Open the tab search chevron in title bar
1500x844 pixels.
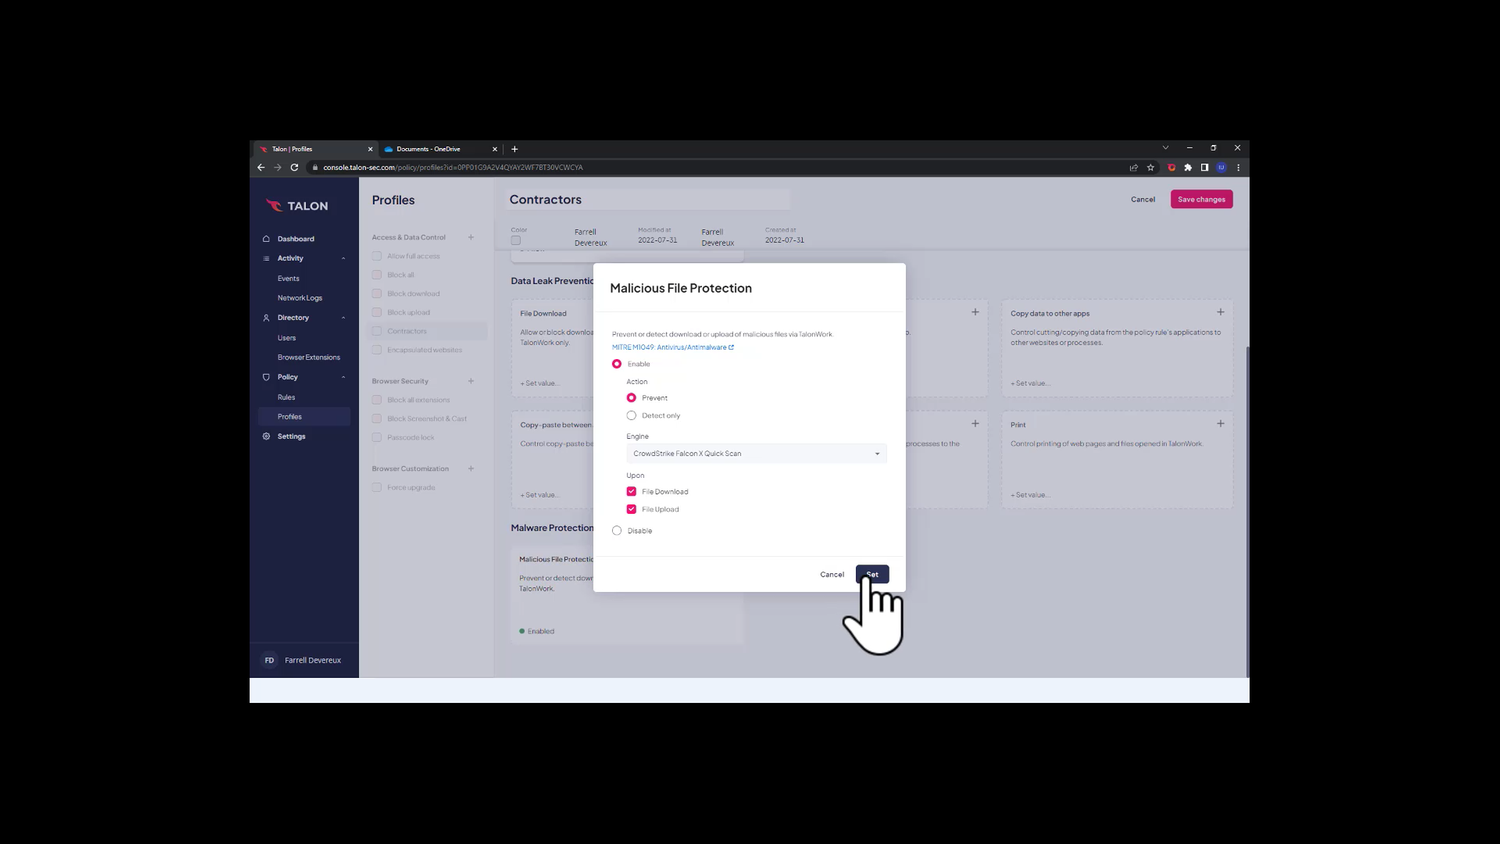pos(1165,148)
